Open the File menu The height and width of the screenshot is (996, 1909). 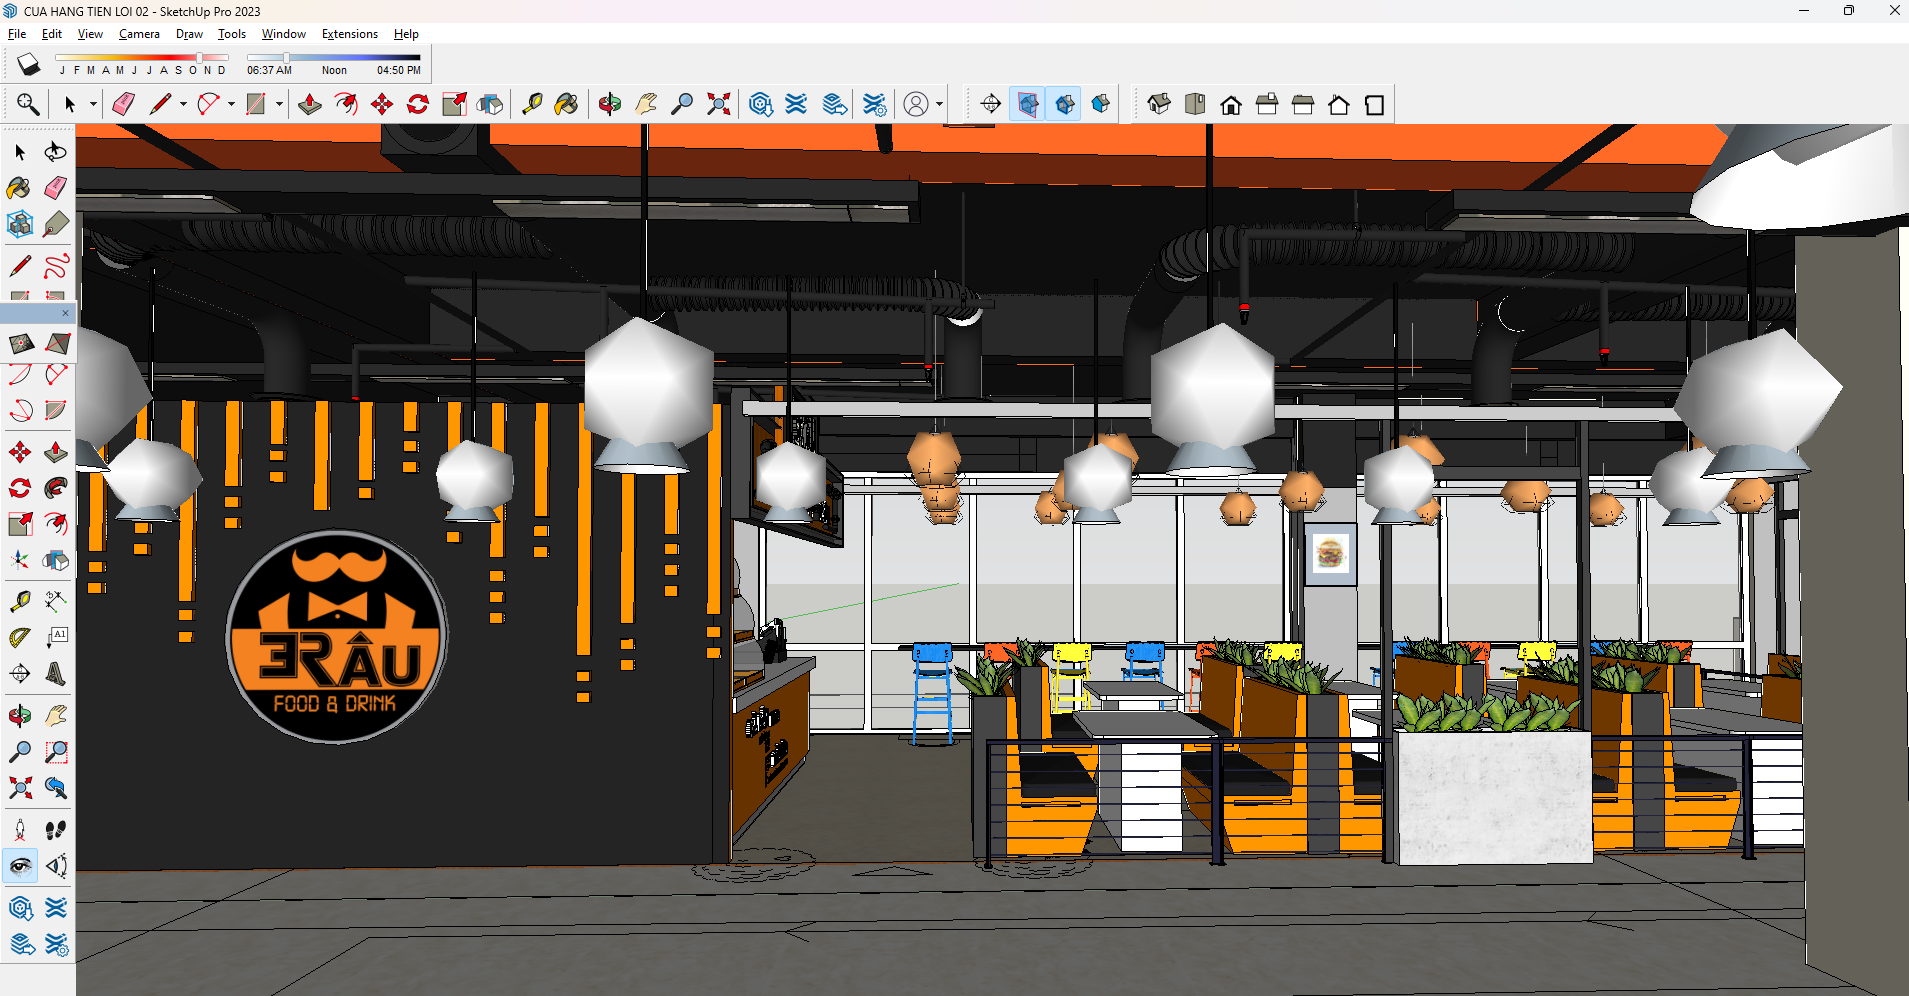(x=17, y=34)
